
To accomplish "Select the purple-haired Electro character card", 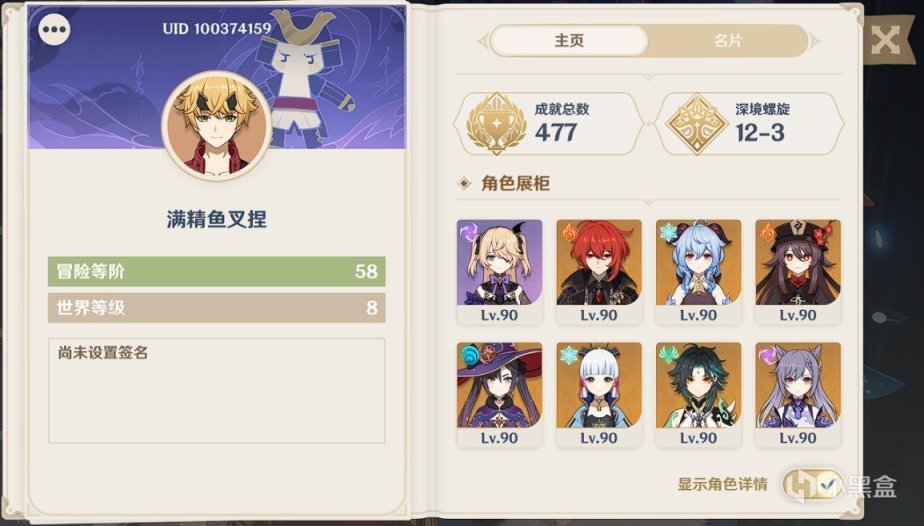I will point(798,395).
